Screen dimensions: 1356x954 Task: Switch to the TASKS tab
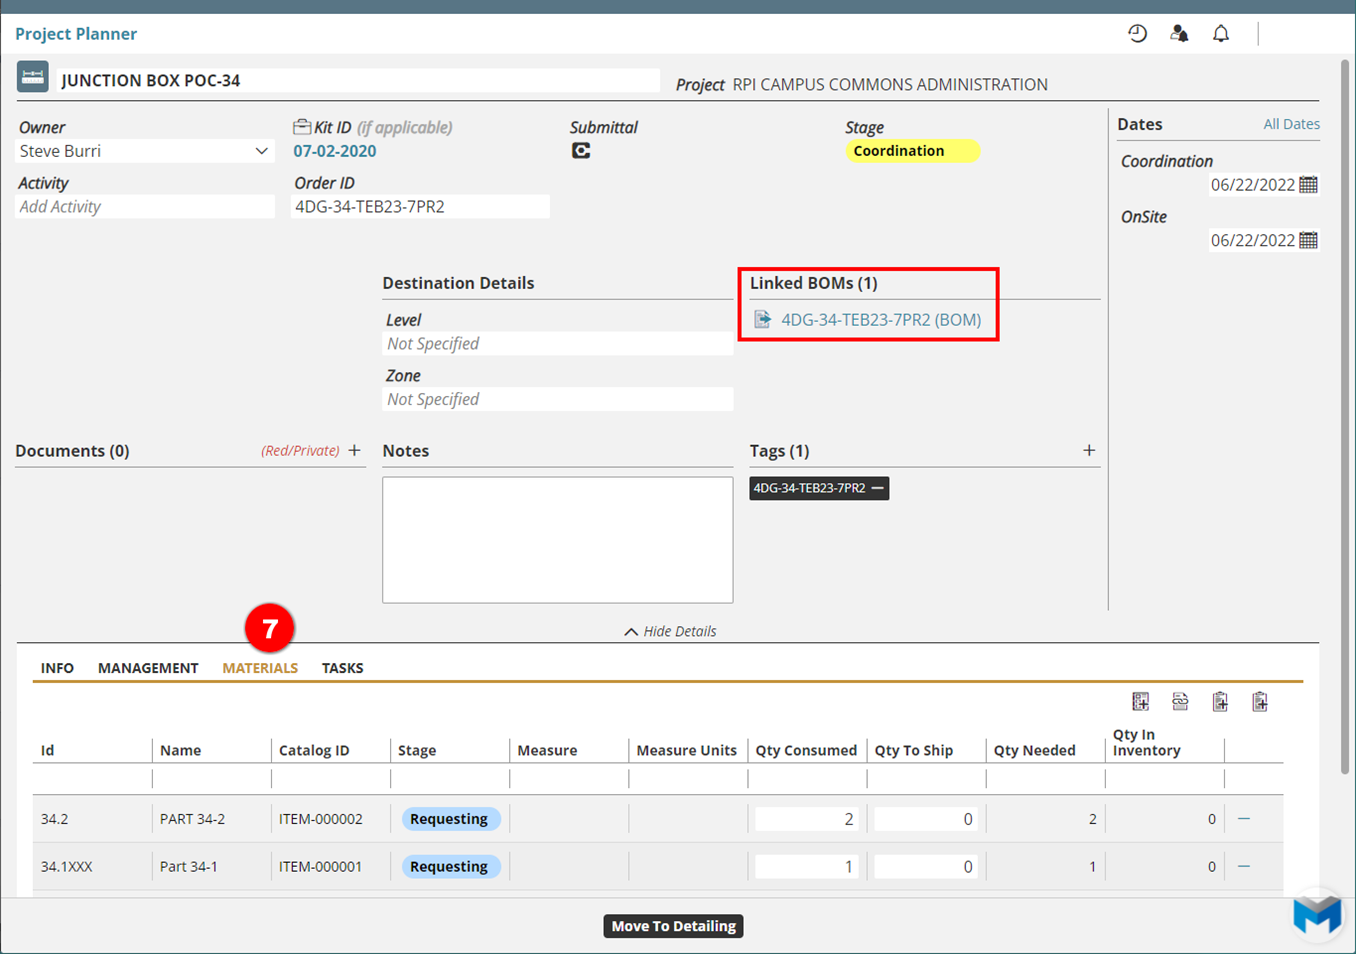[x=342, y=668]
